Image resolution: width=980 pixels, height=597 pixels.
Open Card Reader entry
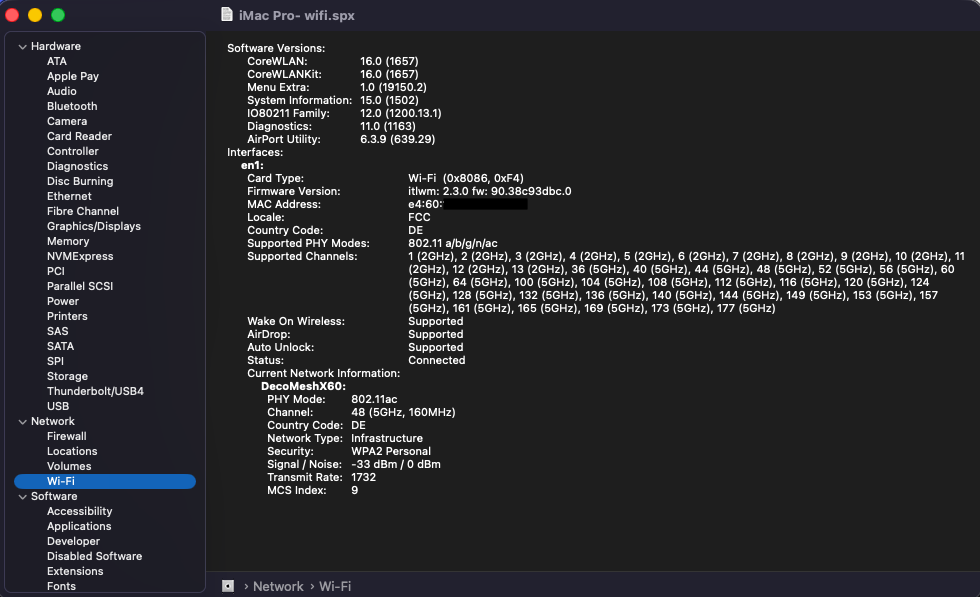(79, 136)
